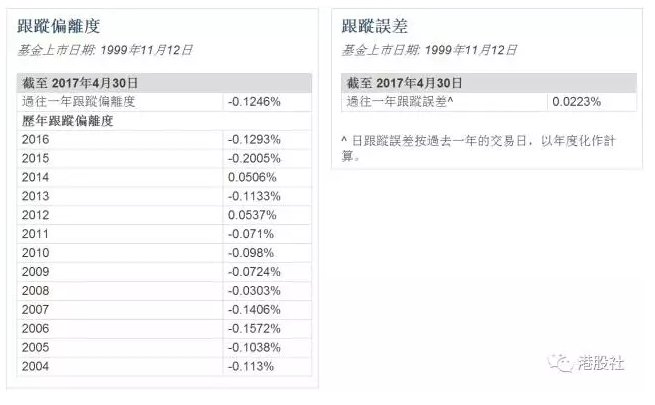Click the 過往一年跟蹤偏離度 row label
The image size is (655, 405).
(78, 101)
